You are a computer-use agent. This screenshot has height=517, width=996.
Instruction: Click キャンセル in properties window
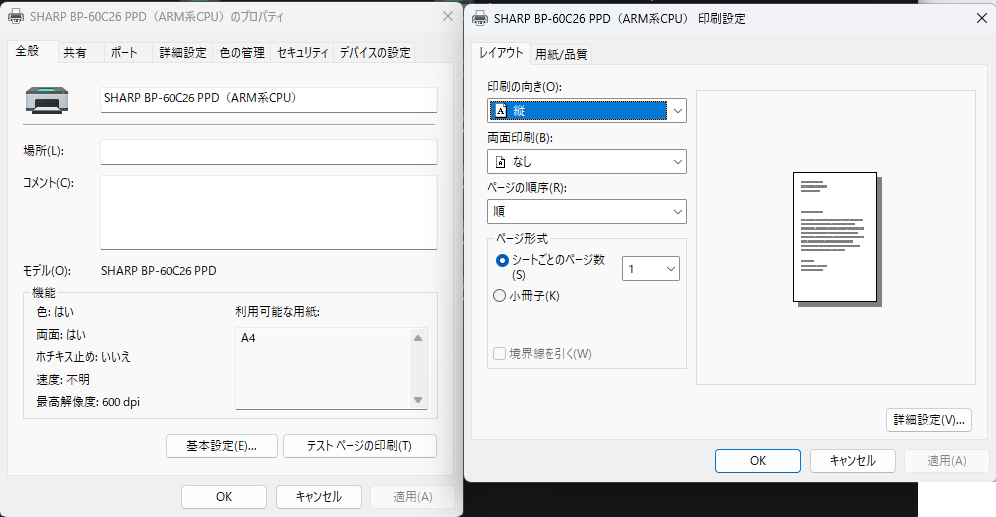[x=319, y=497]
